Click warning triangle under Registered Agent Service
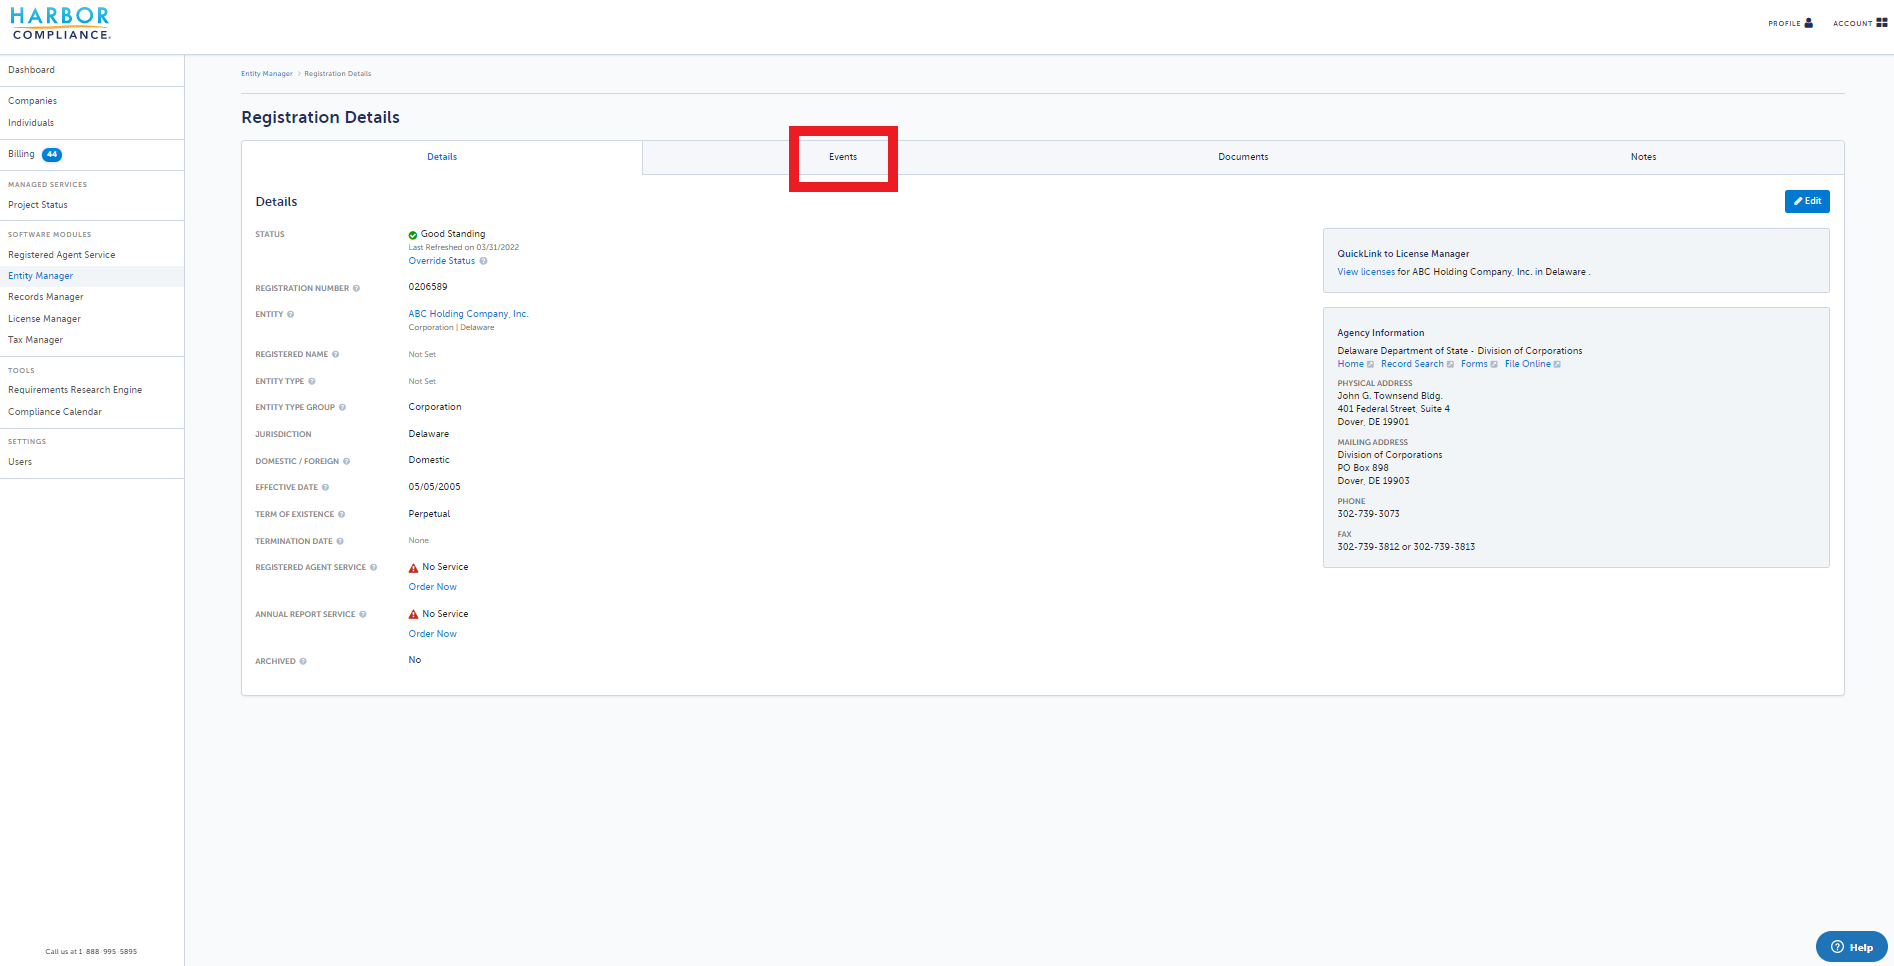This screenshot has width=1894, height=966. (413, 568)
